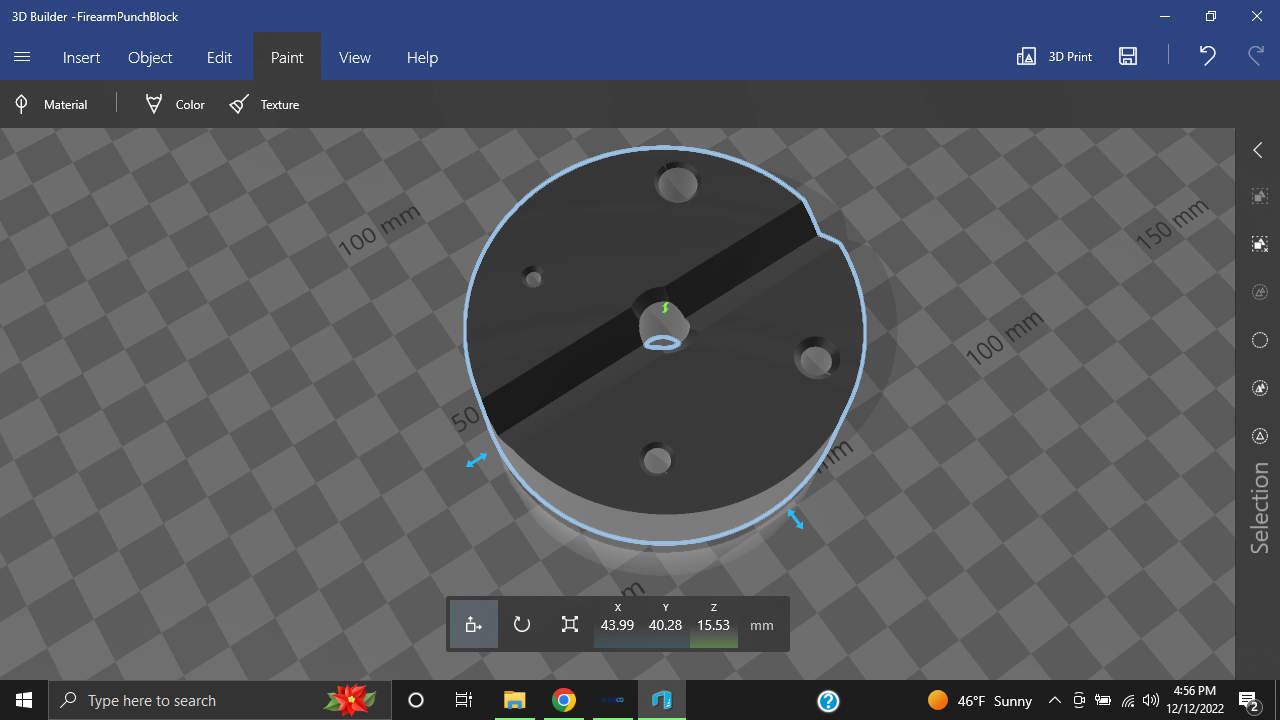Show hidden system tray icons

click(x=1055, y=700)
